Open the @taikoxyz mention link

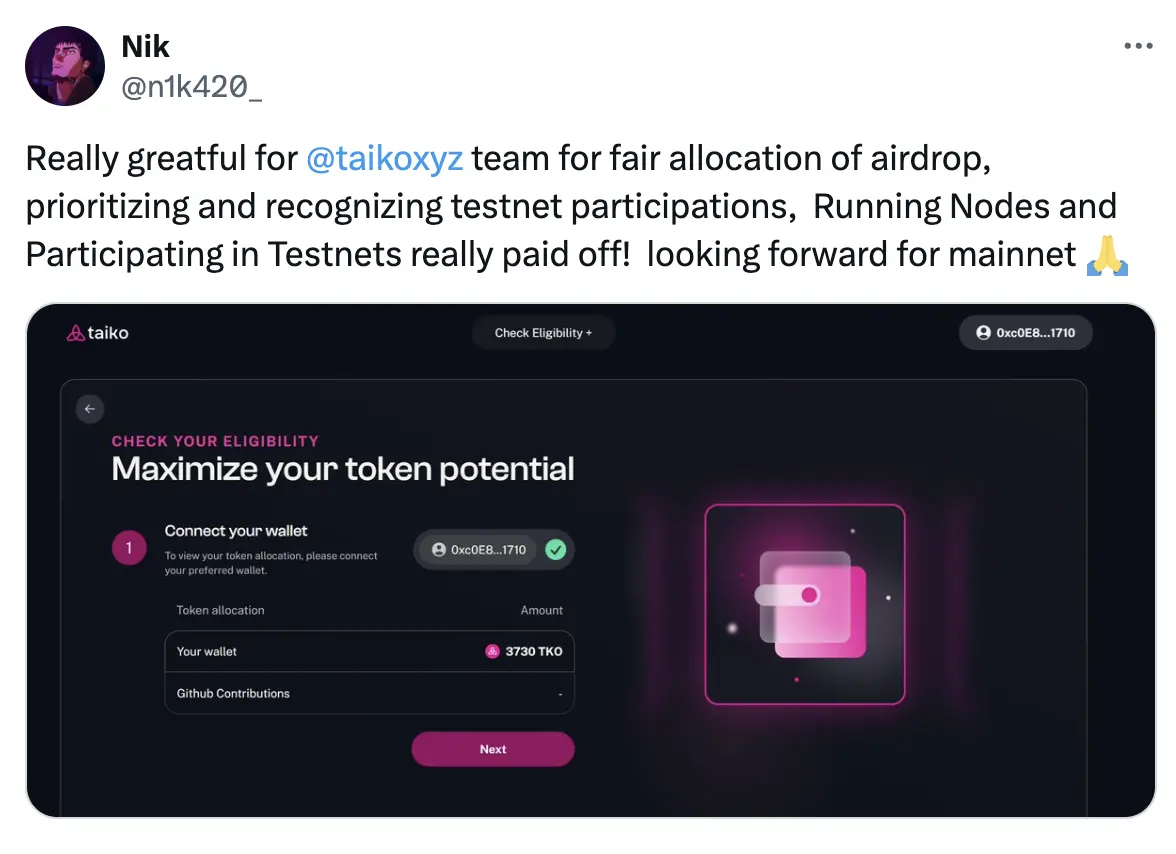(x=384, y=158)
